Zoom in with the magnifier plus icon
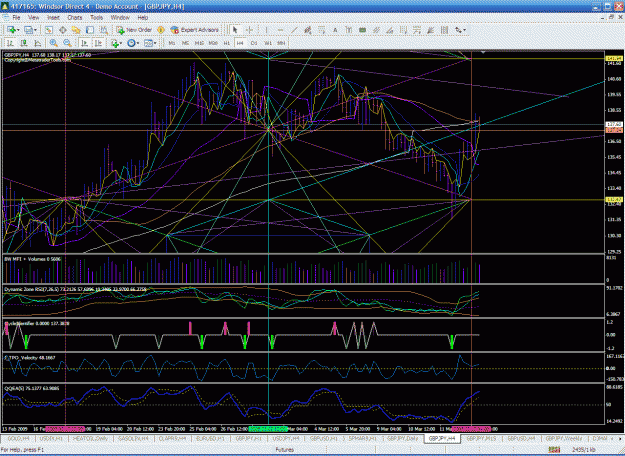Viewport: 625px width, 456px height. pos(53,43)
